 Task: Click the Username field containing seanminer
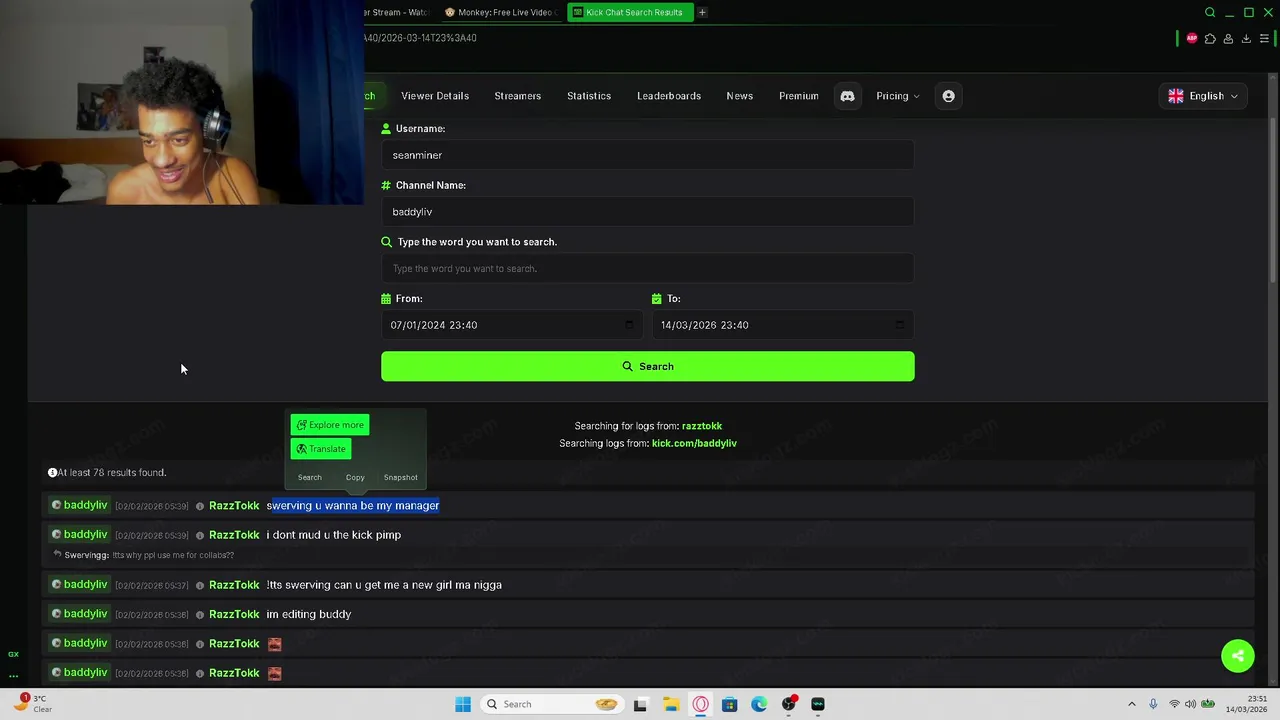tap(648, 155)
